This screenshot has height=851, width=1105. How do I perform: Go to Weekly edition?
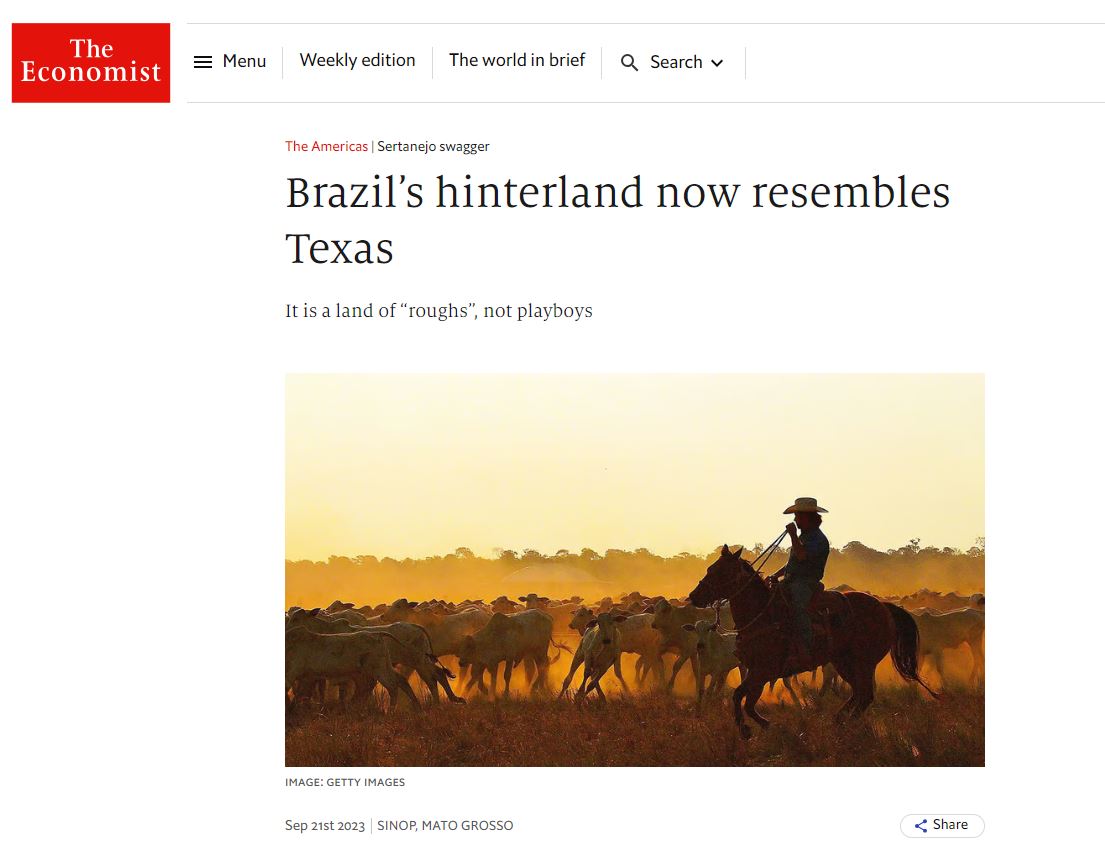[357, 61]
